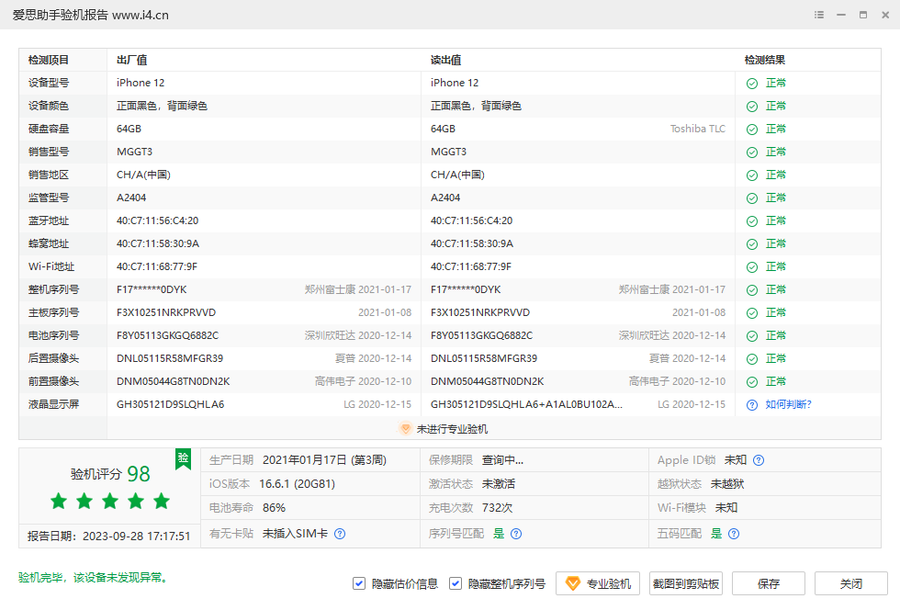The width and height of the screenshot is (900, 610).
Task: Click the green check icon for 后置摄像头 row
Action: 752,359
